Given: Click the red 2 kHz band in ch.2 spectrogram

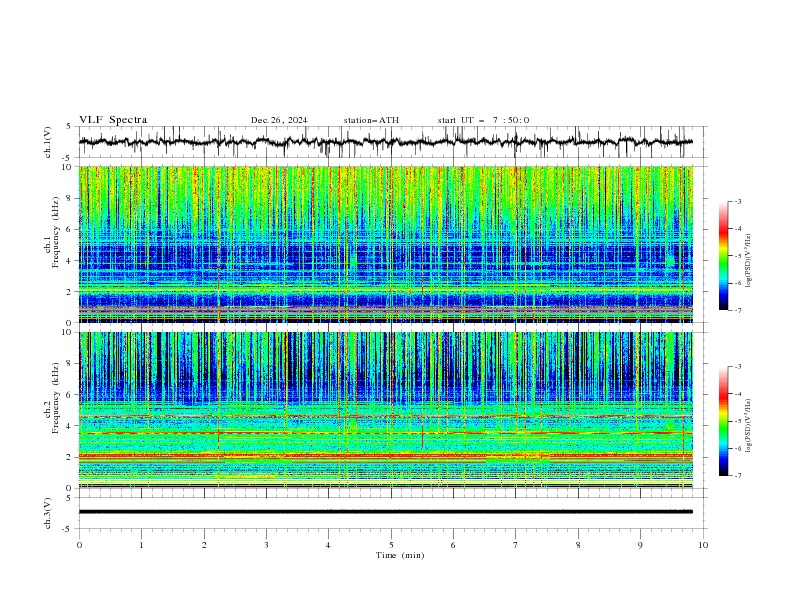Looking at the screenshot, I should point(386,455).
